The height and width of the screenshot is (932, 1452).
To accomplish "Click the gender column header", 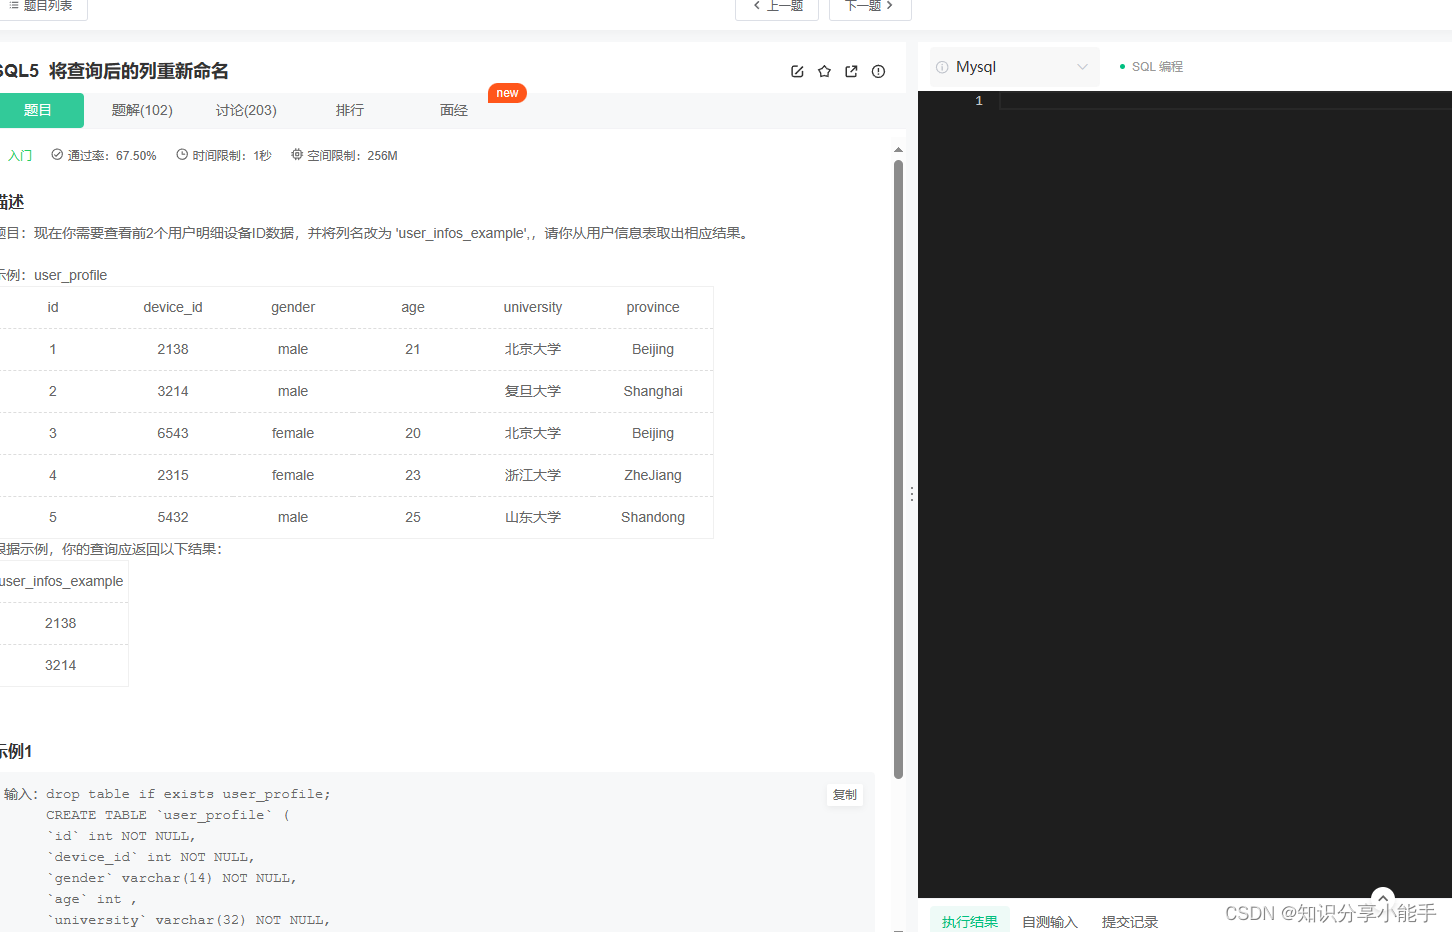I will 293,307.
